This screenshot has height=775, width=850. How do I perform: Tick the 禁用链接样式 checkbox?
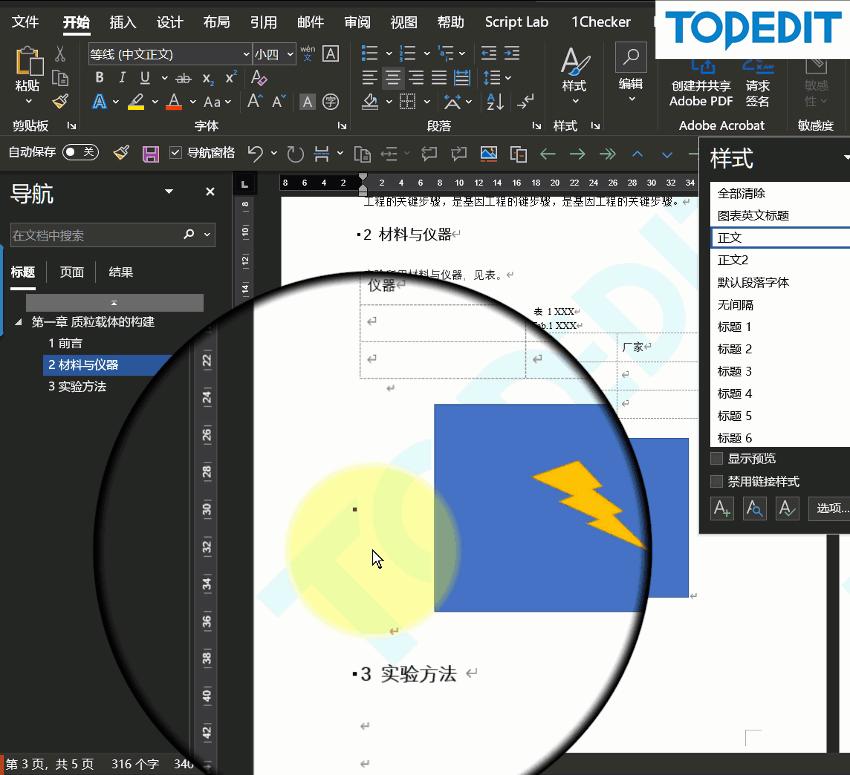pyautogui.click(x=716, y=482)
